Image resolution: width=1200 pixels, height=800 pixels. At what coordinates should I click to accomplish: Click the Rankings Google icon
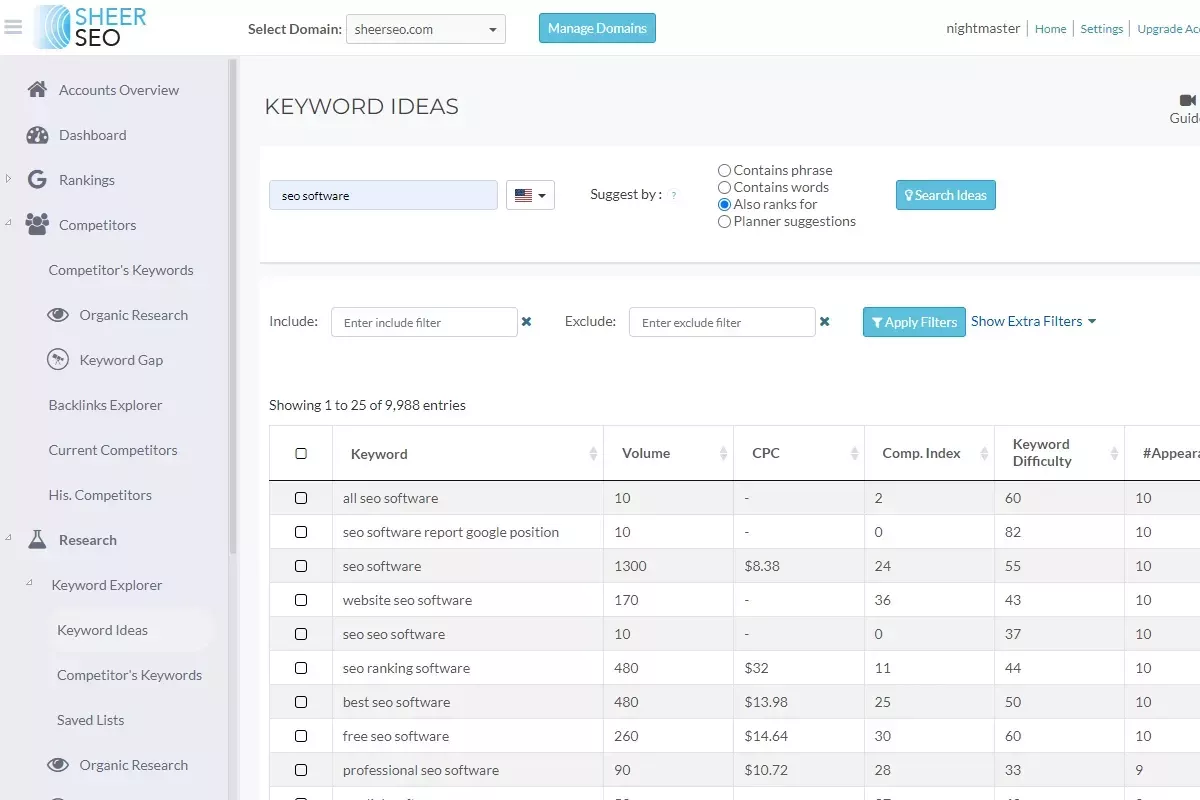(37, 180)
